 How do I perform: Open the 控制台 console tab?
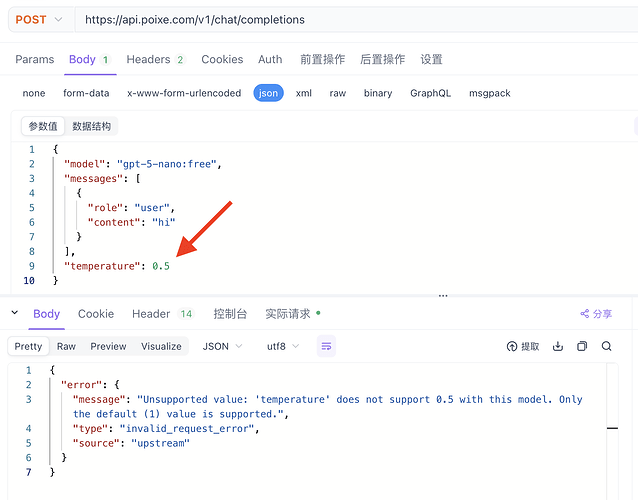[230, 314]
